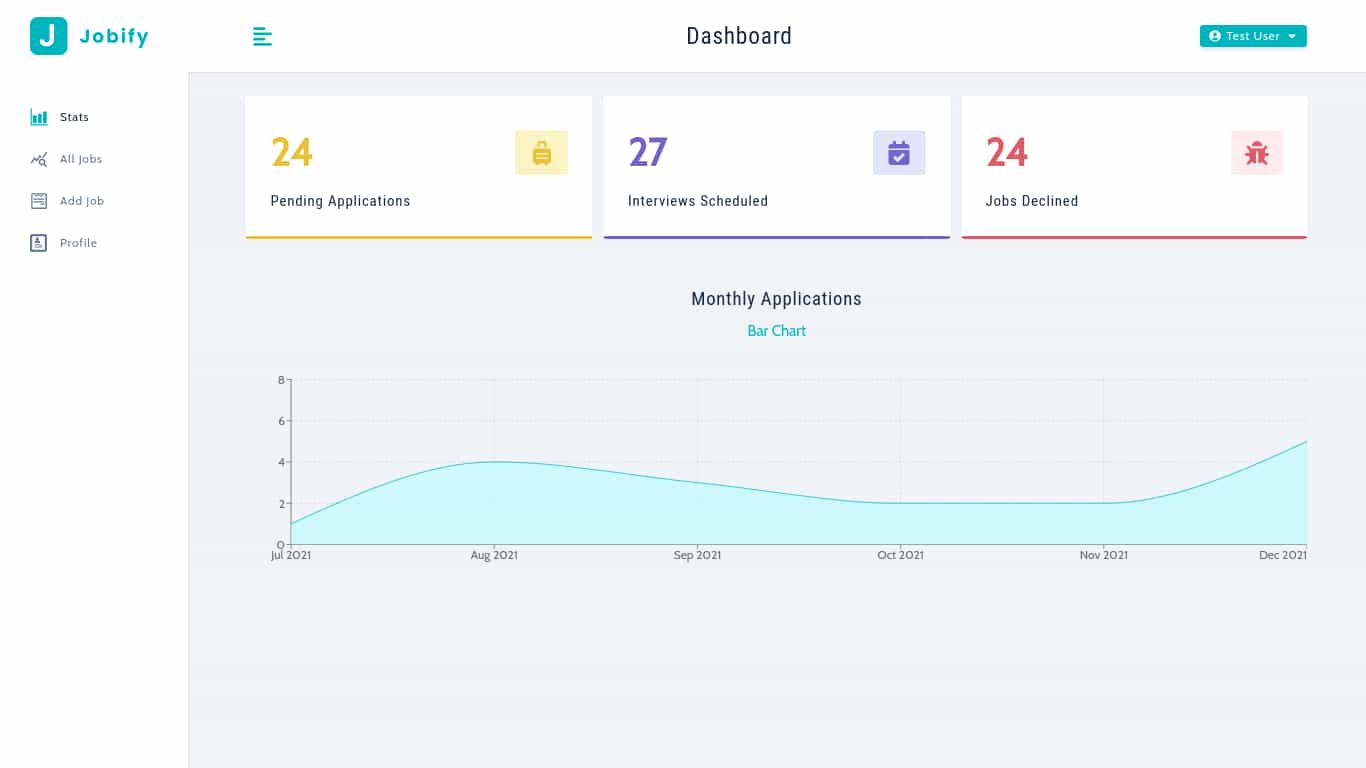
Task: Click the y-axis value 6
Action: click(x=281, y=421)
